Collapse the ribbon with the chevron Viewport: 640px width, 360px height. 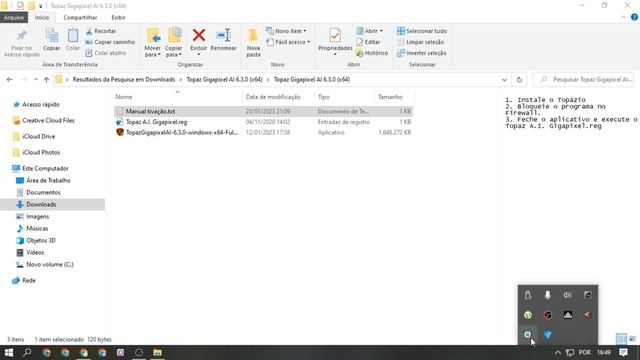point(623,17)
